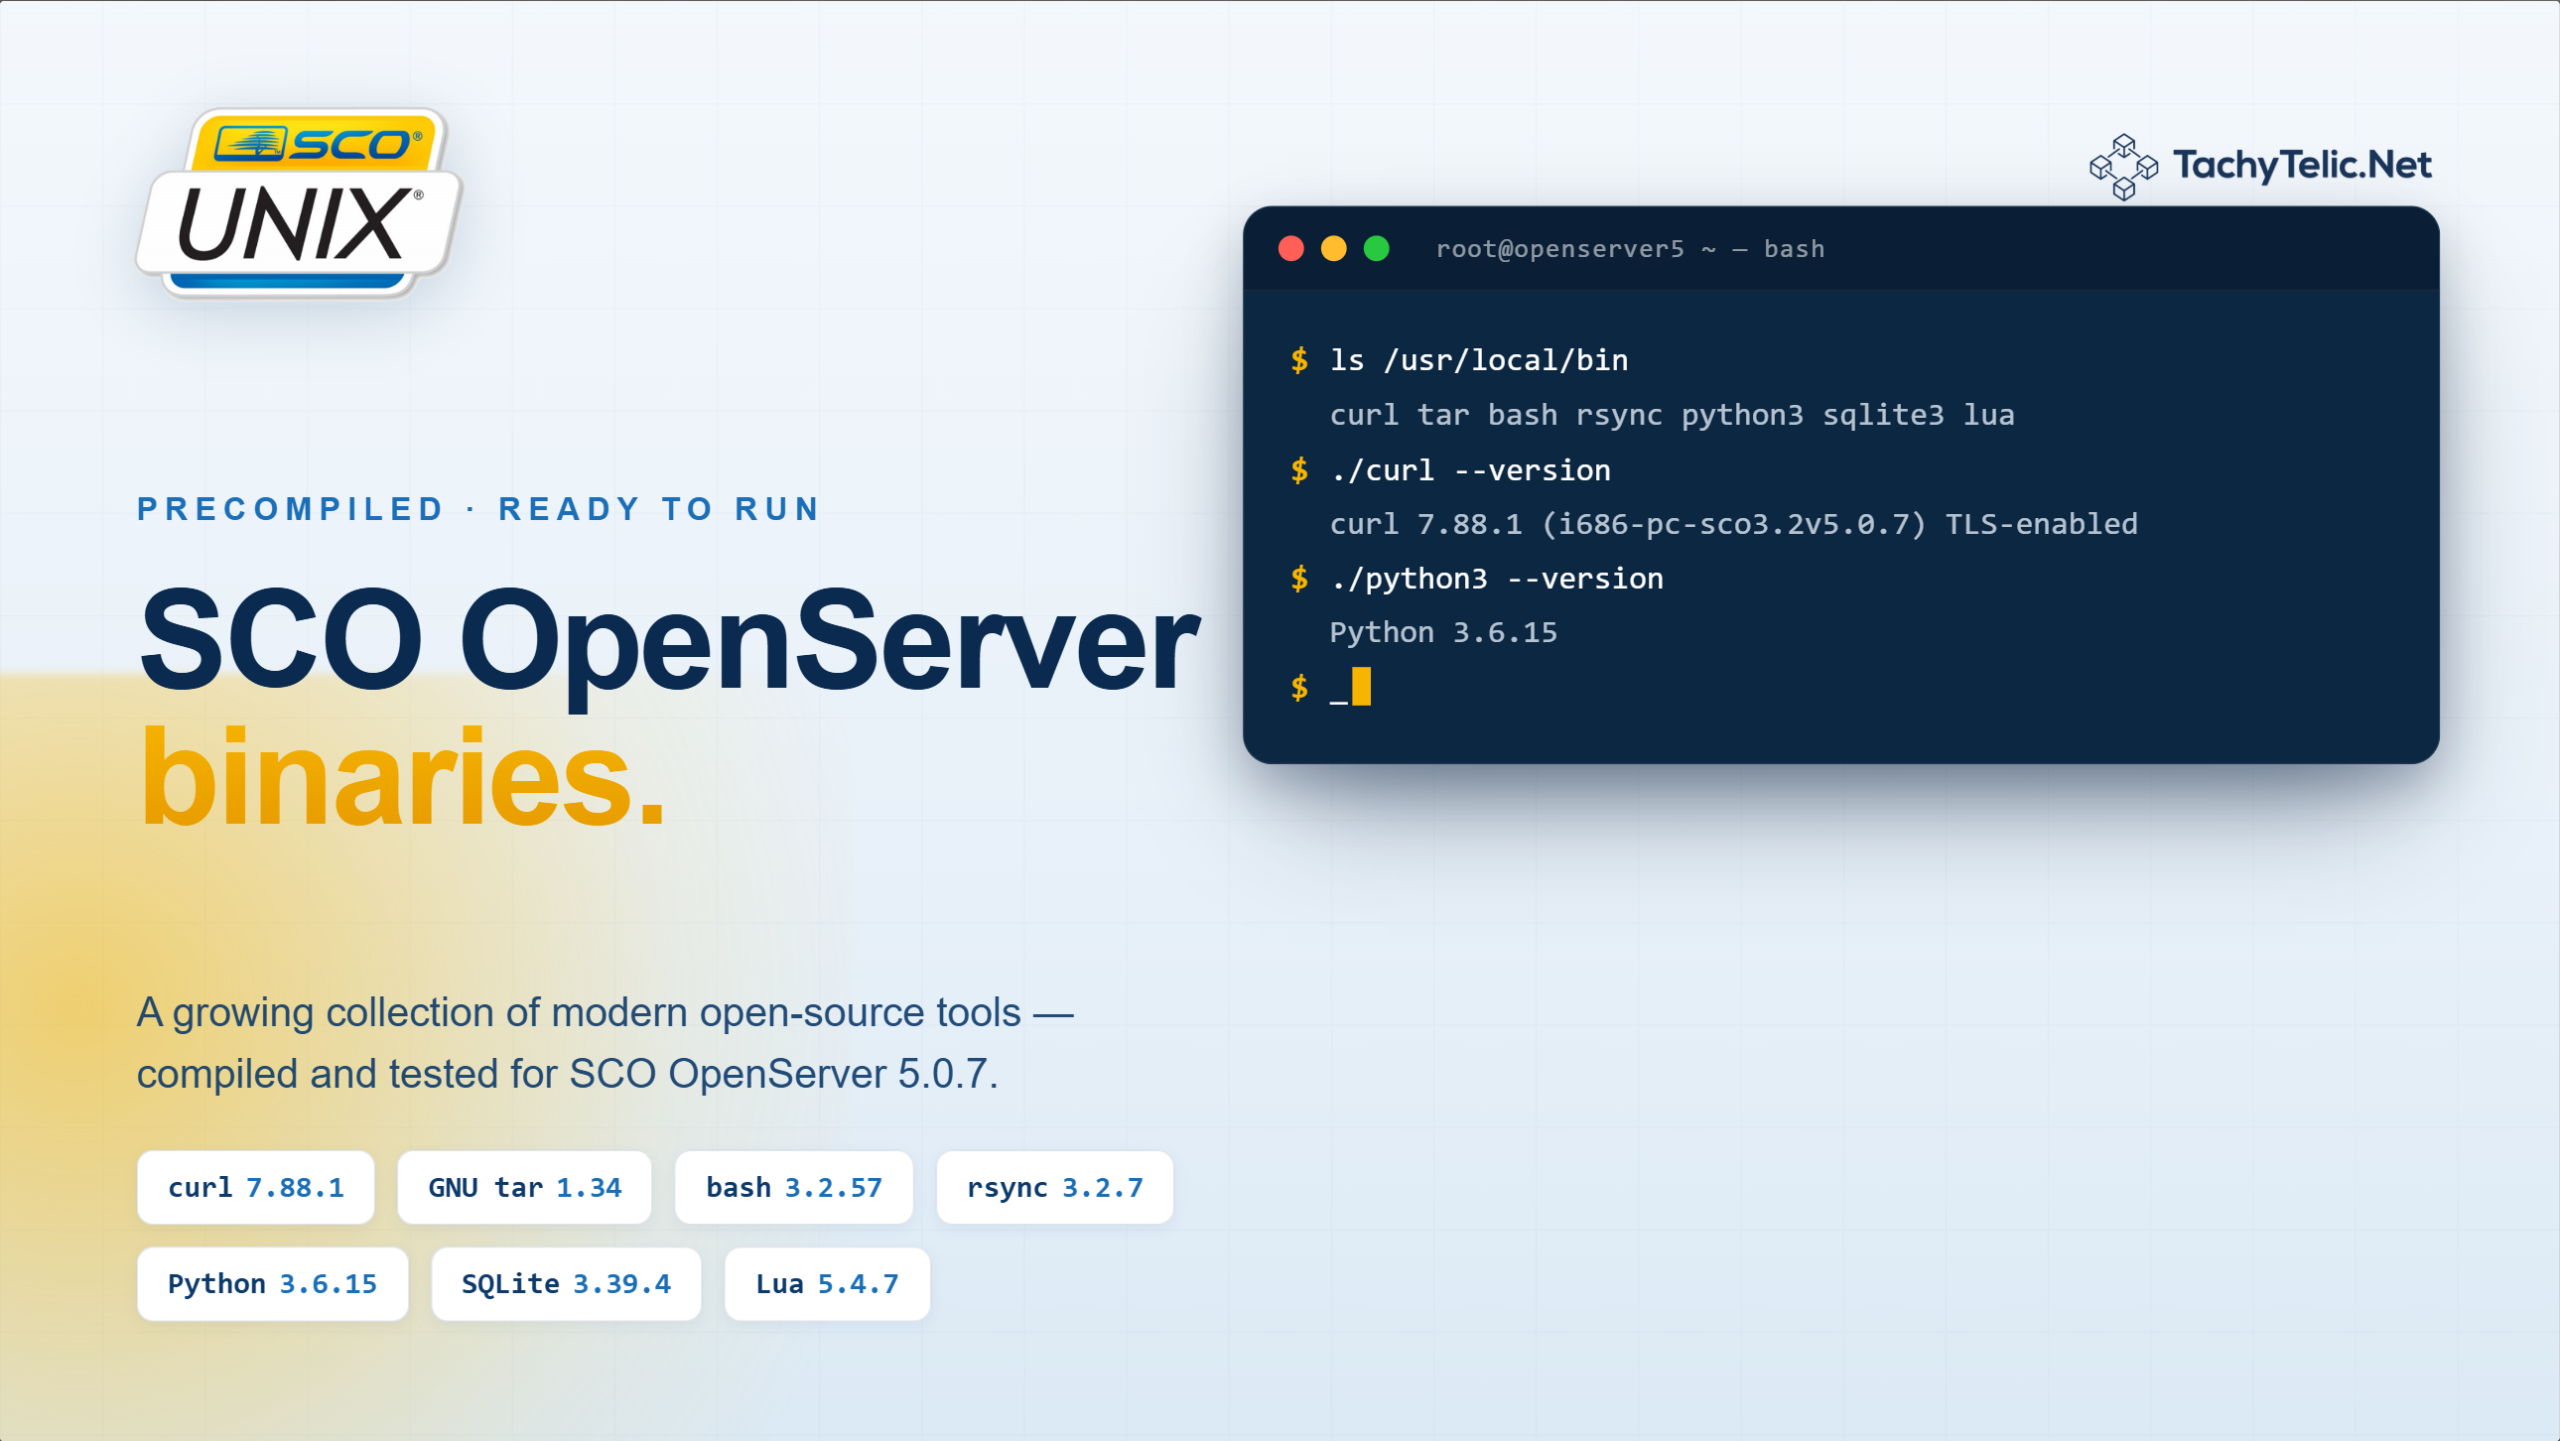Click the blinking orange terminal cursor block
2560x1441 pixels.
[1361, 687]
